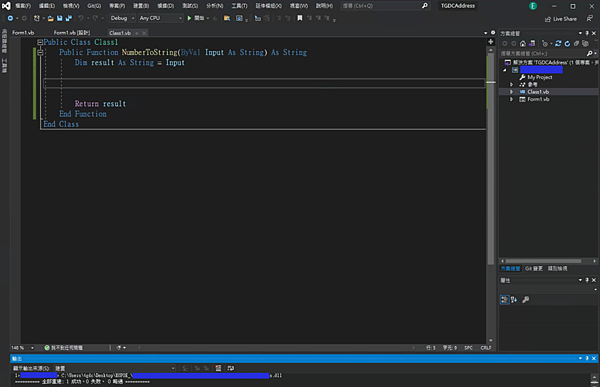Click the class view bottom tab
The width and height of the screenshot is (600, 387).
click(558, 269)
